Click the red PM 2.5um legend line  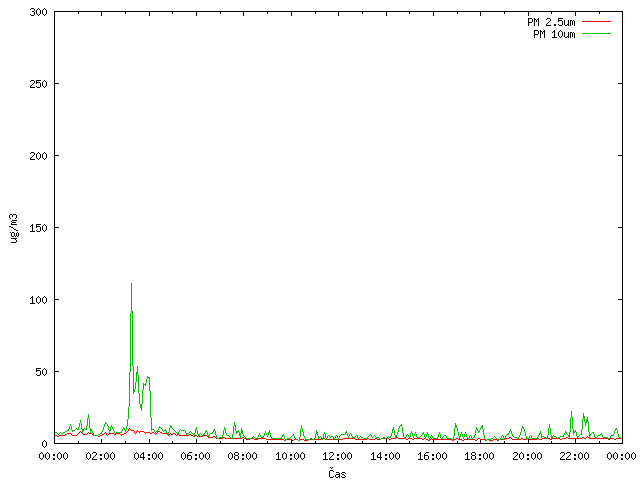pos(596,22)
